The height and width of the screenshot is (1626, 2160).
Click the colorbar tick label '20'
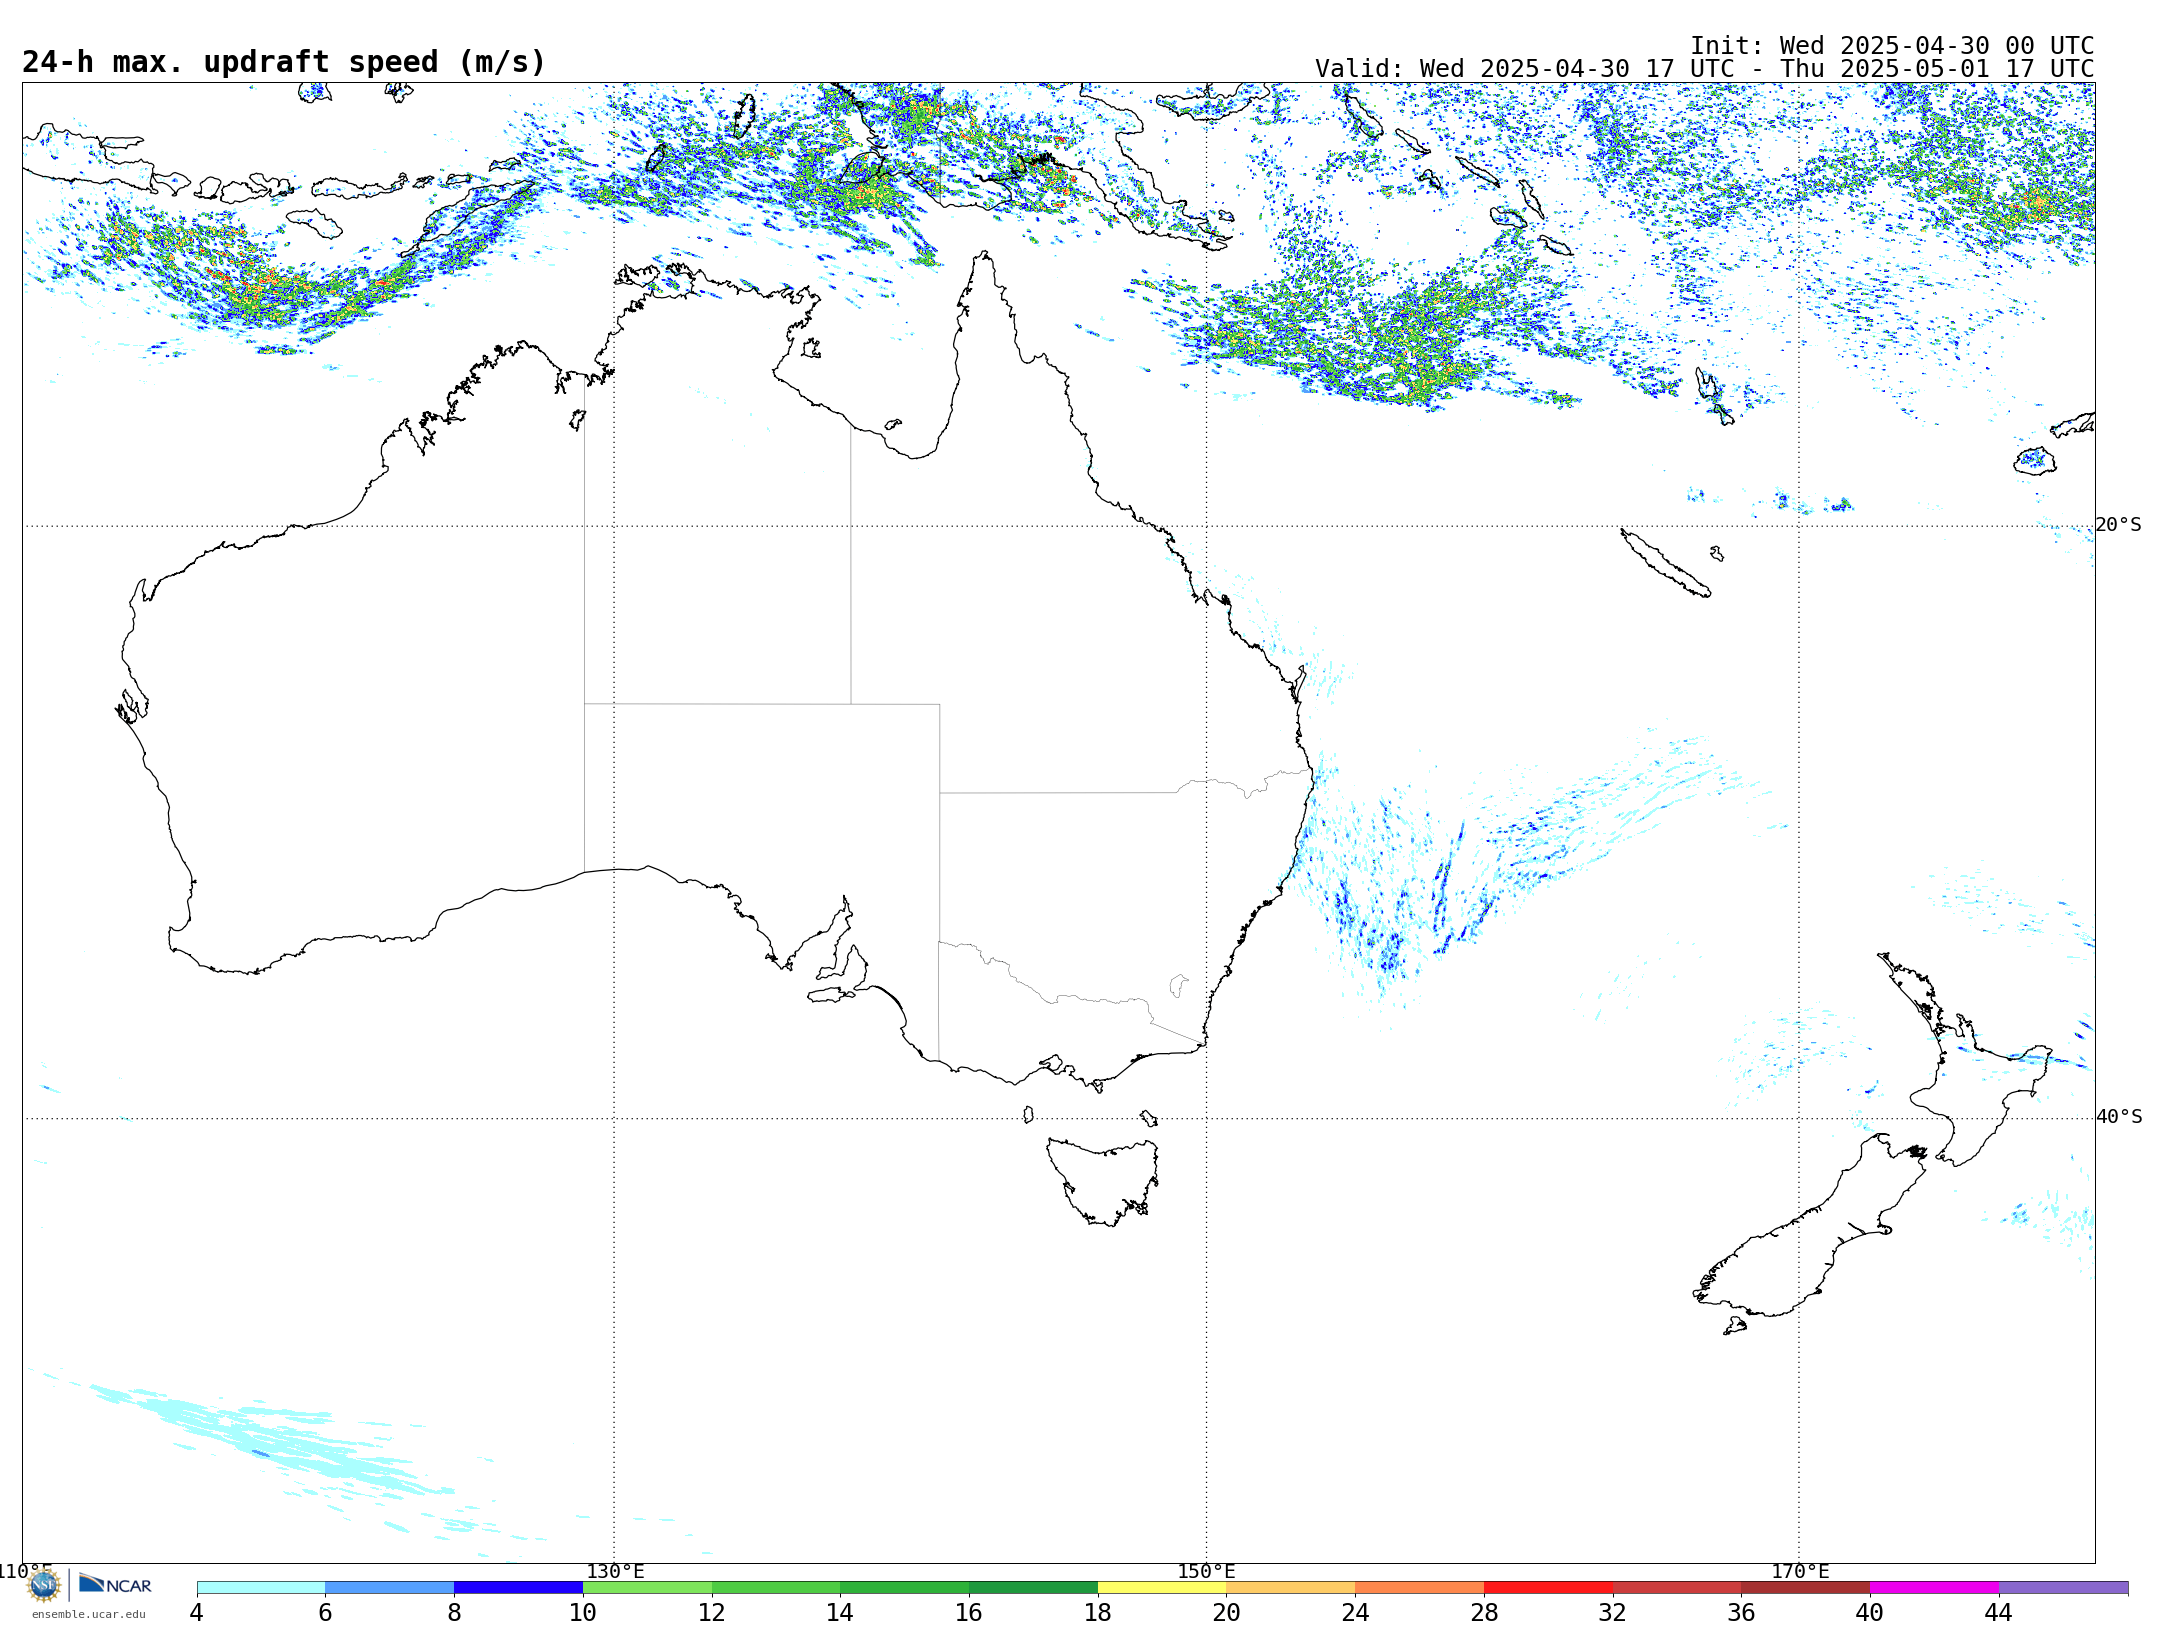(1227, 1613)
